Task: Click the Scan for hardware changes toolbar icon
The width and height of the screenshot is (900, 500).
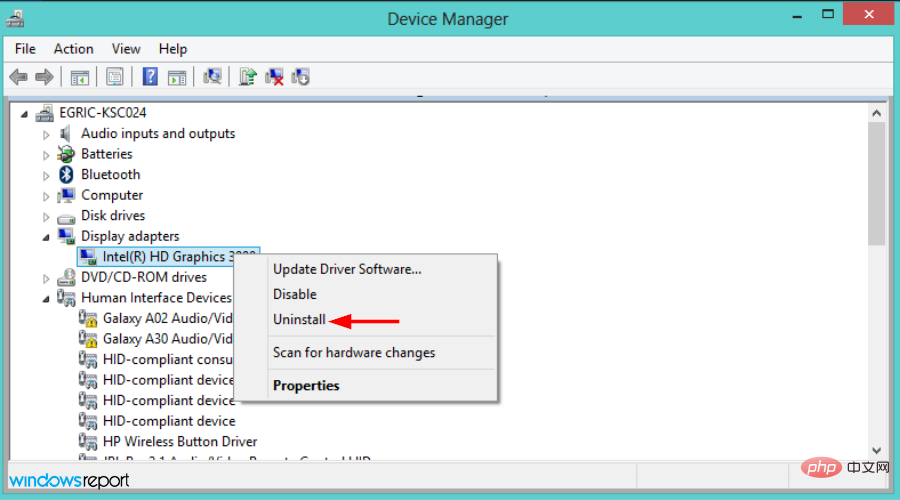Action: click(212, 76)
